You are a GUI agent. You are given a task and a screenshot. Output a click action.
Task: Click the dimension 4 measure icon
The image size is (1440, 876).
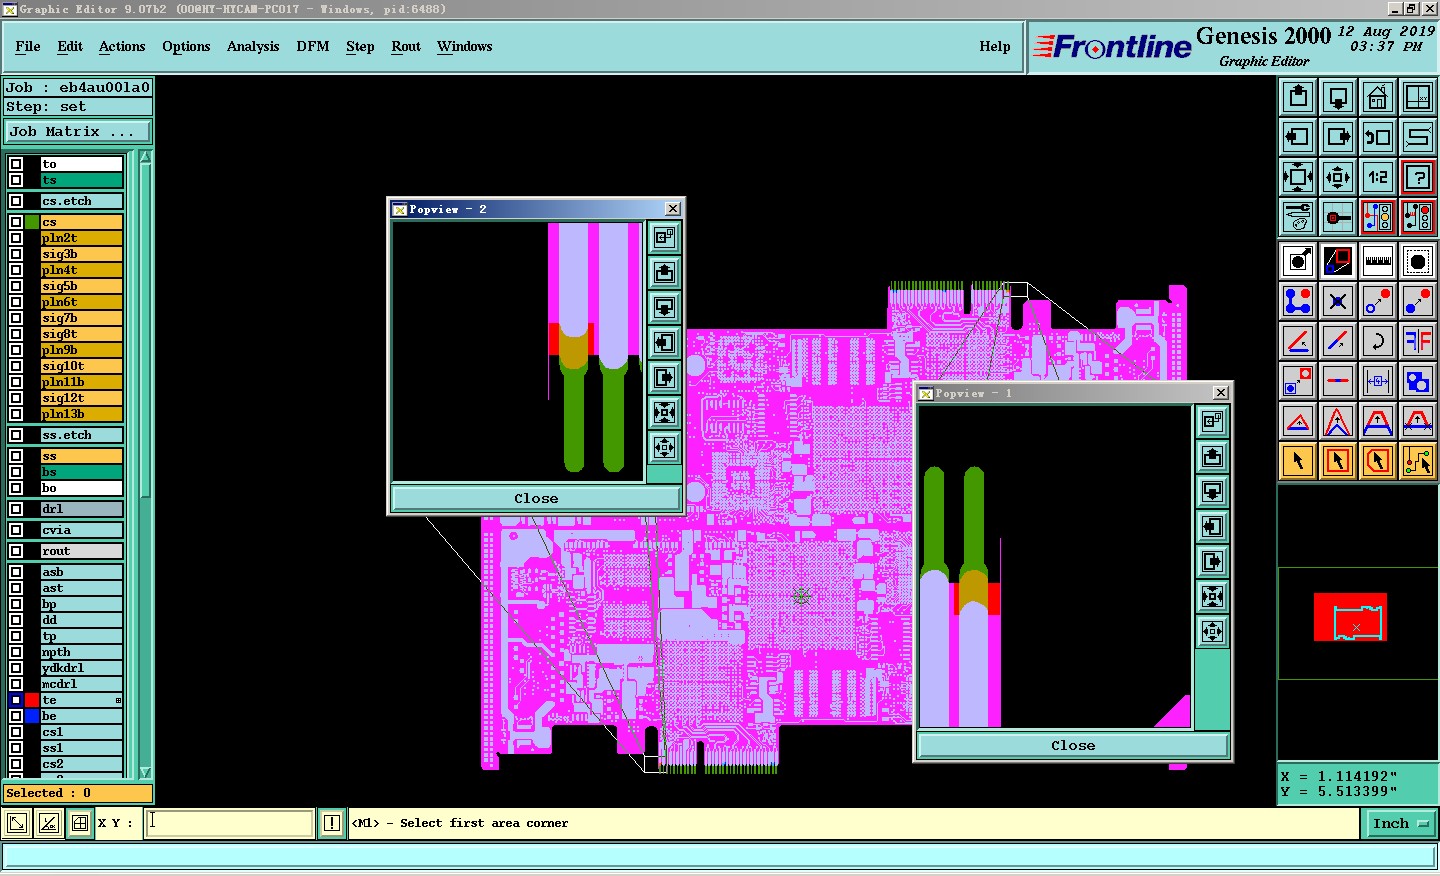point(1378,381)
